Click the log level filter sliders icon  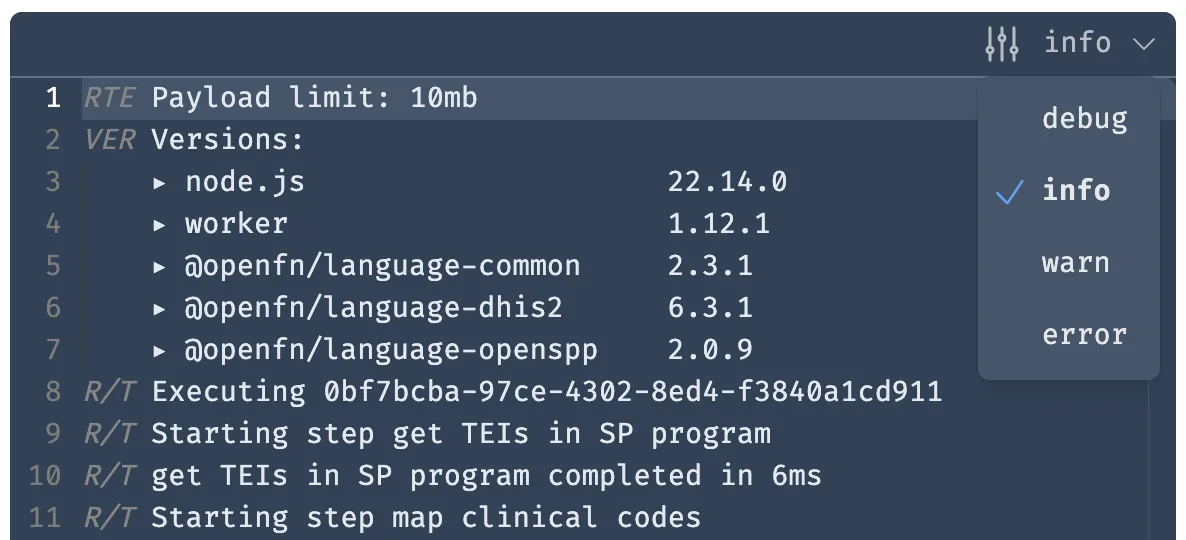tap(1001, 44)
